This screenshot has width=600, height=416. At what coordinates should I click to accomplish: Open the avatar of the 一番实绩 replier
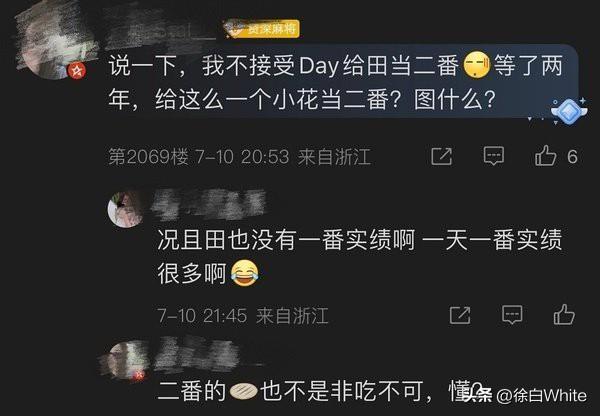(x=126, y=209)
